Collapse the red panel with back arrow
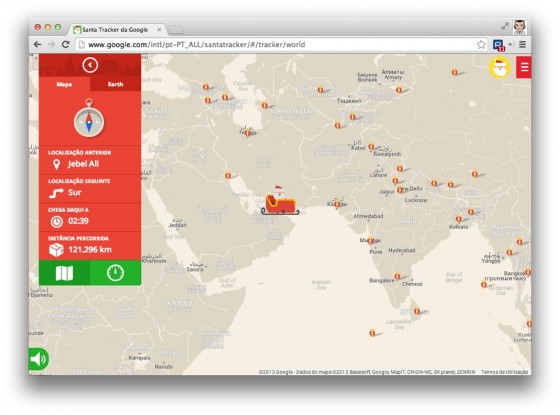This screenshot has height=415, width=560. coord(90,65)
